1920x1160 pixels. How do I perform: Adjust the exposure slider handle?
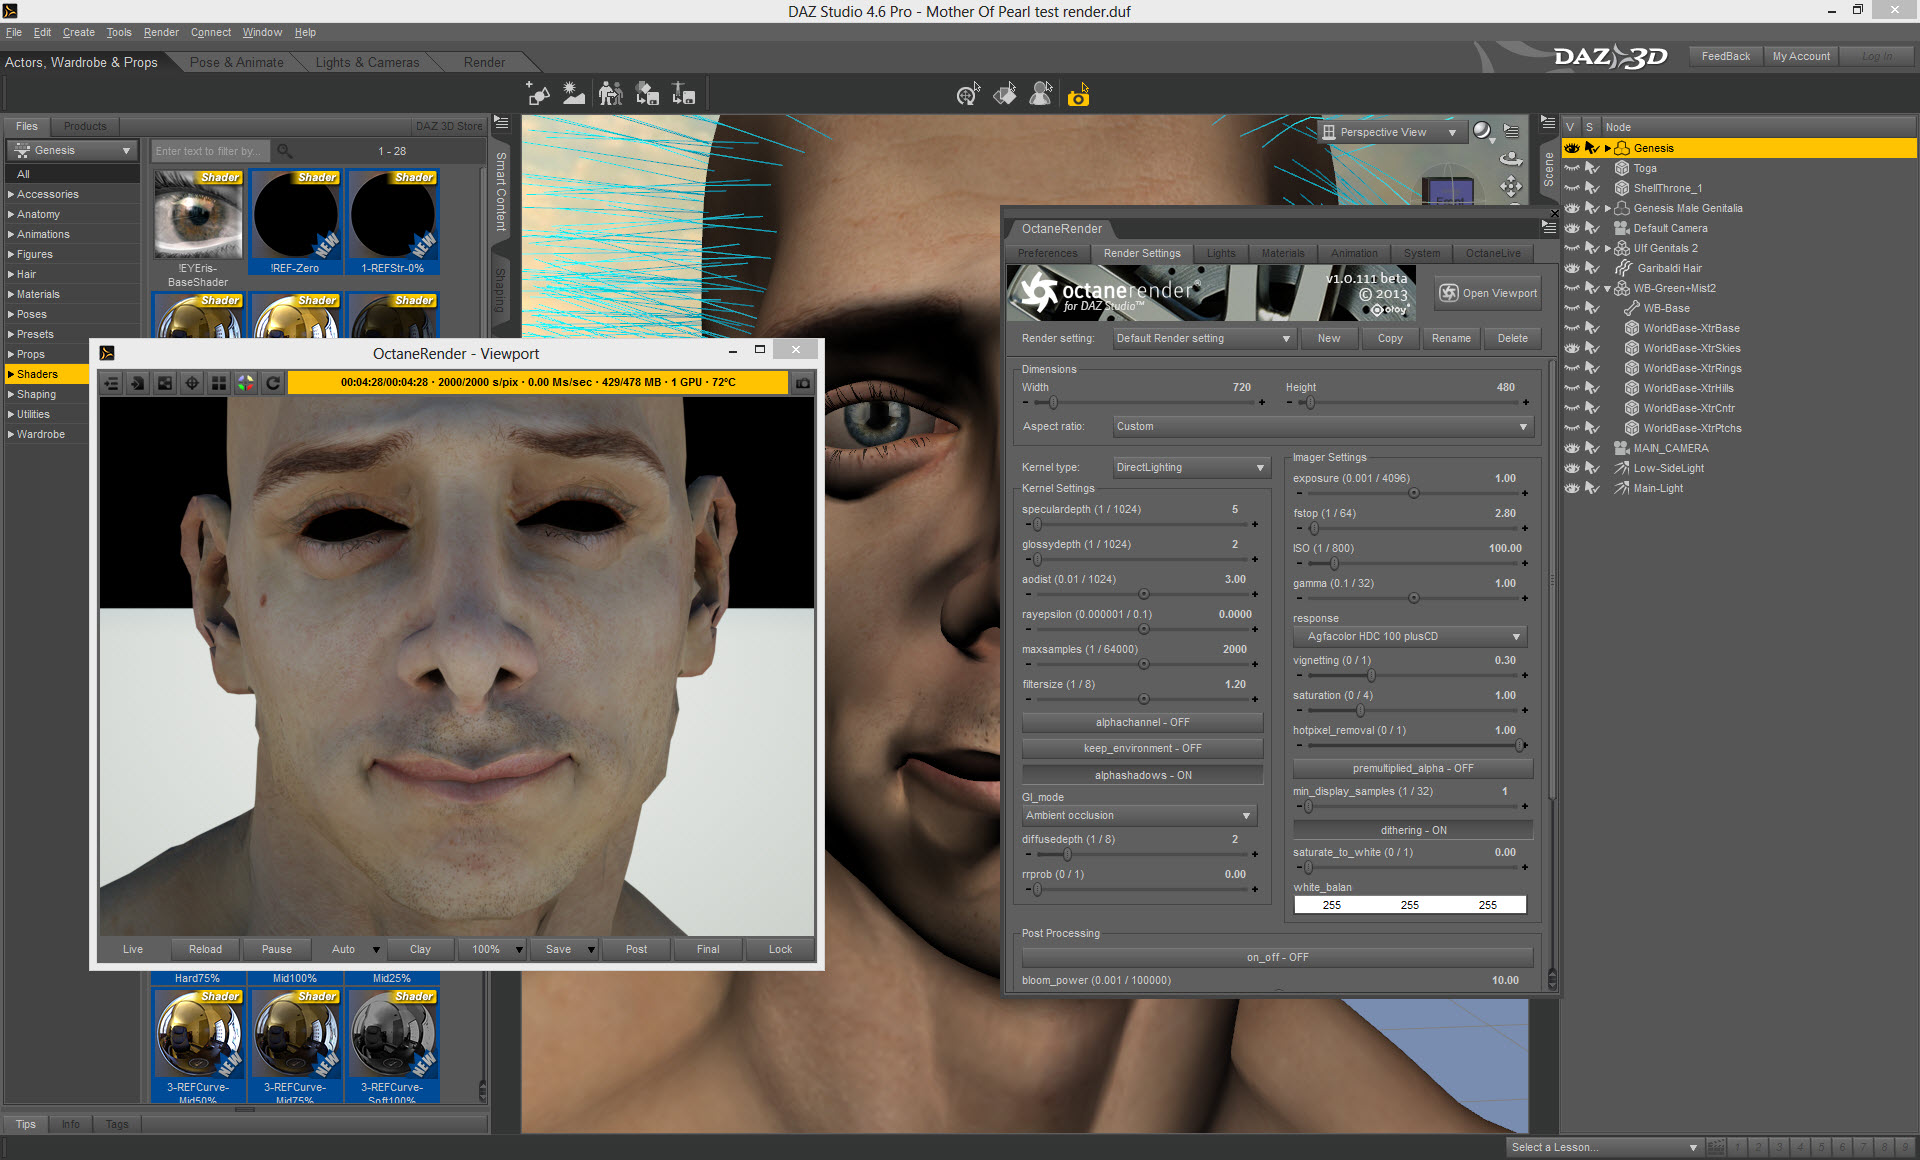1413,493
